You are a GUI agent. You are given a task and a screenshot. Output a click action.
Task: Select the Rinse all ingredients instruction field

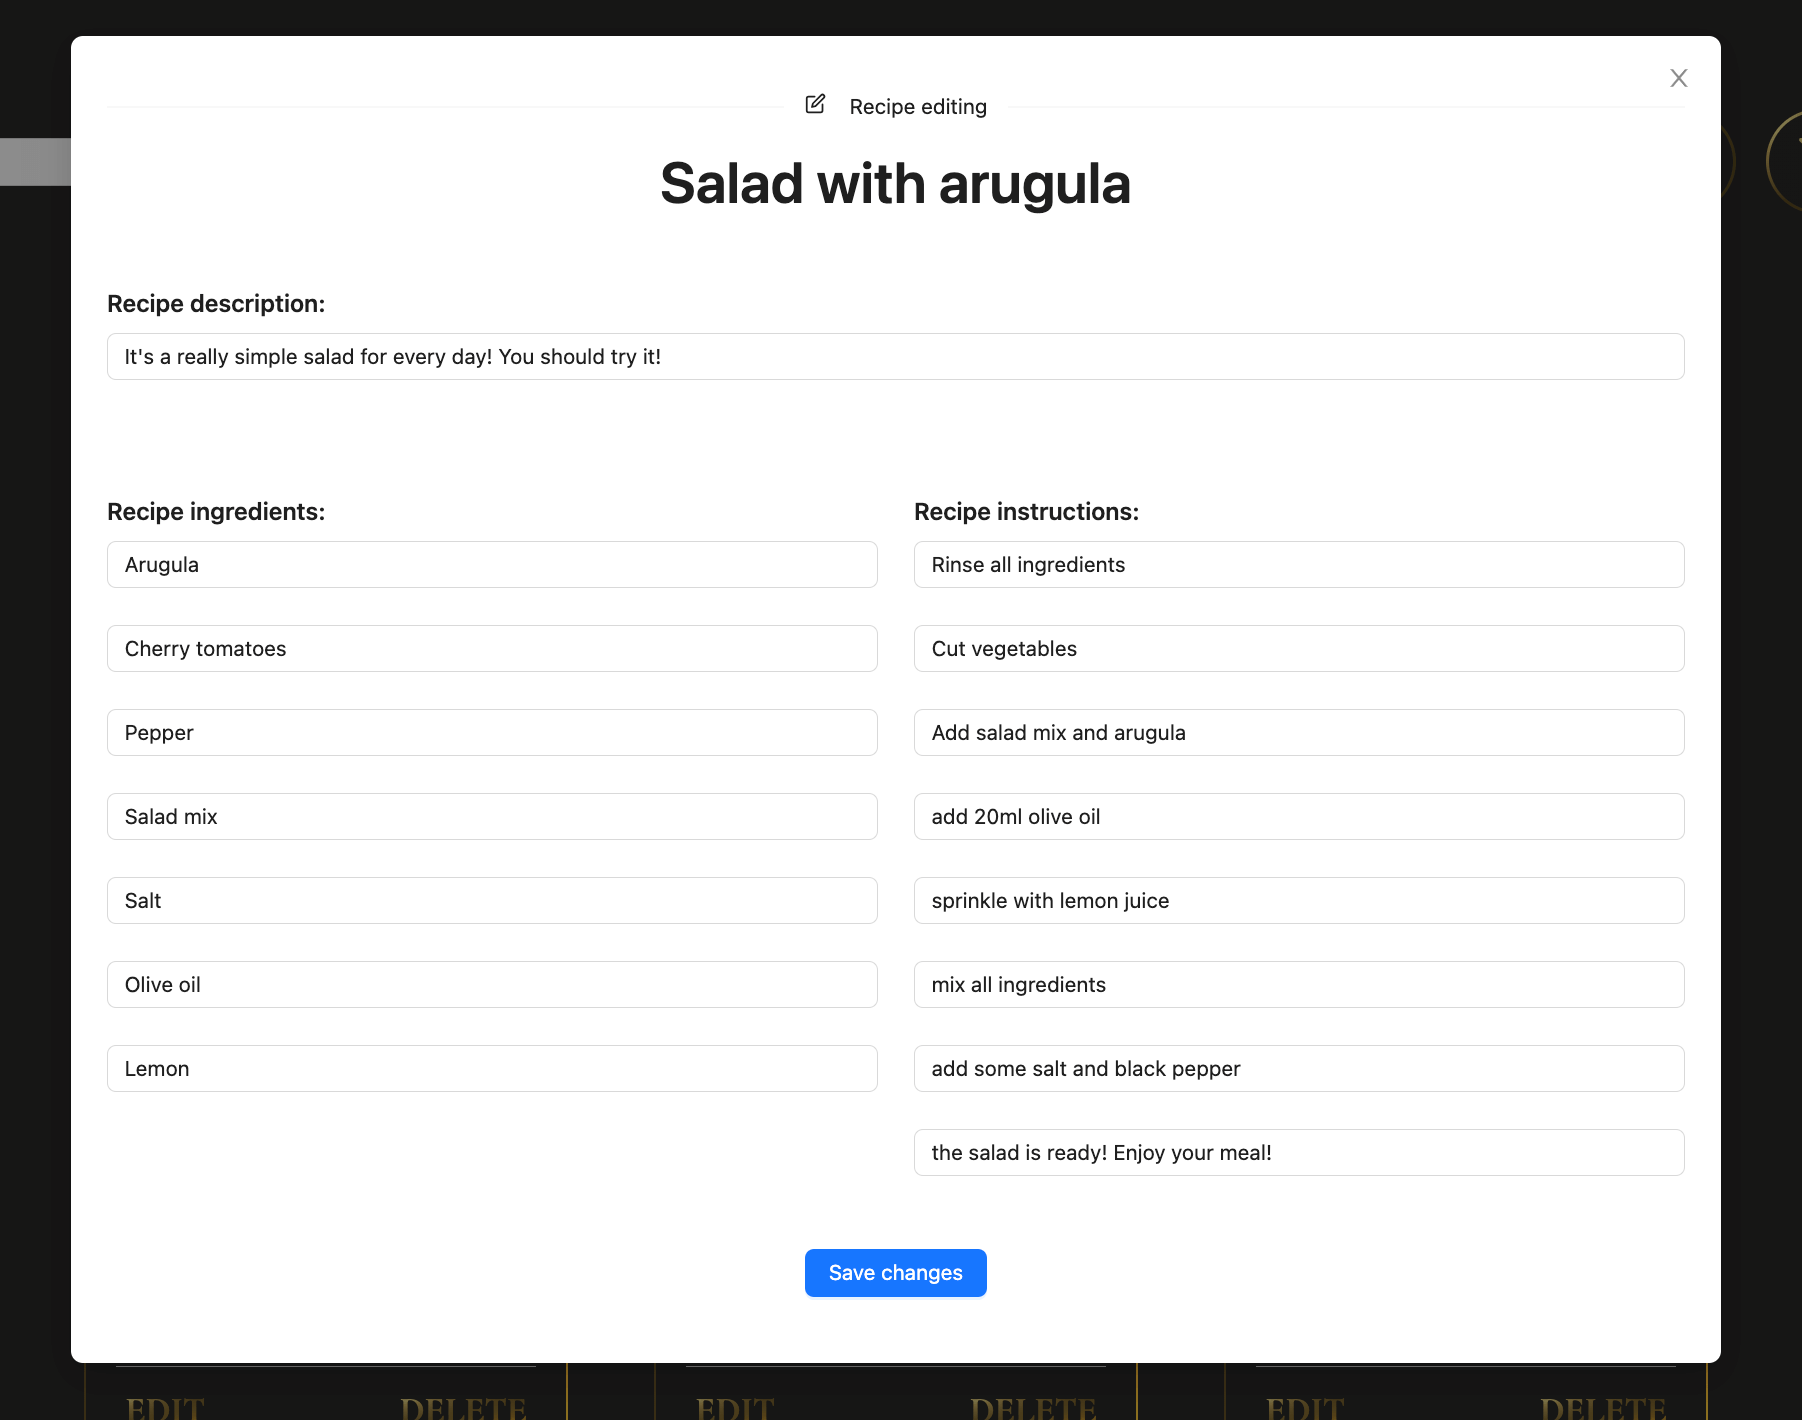(x=1298, y=564)
